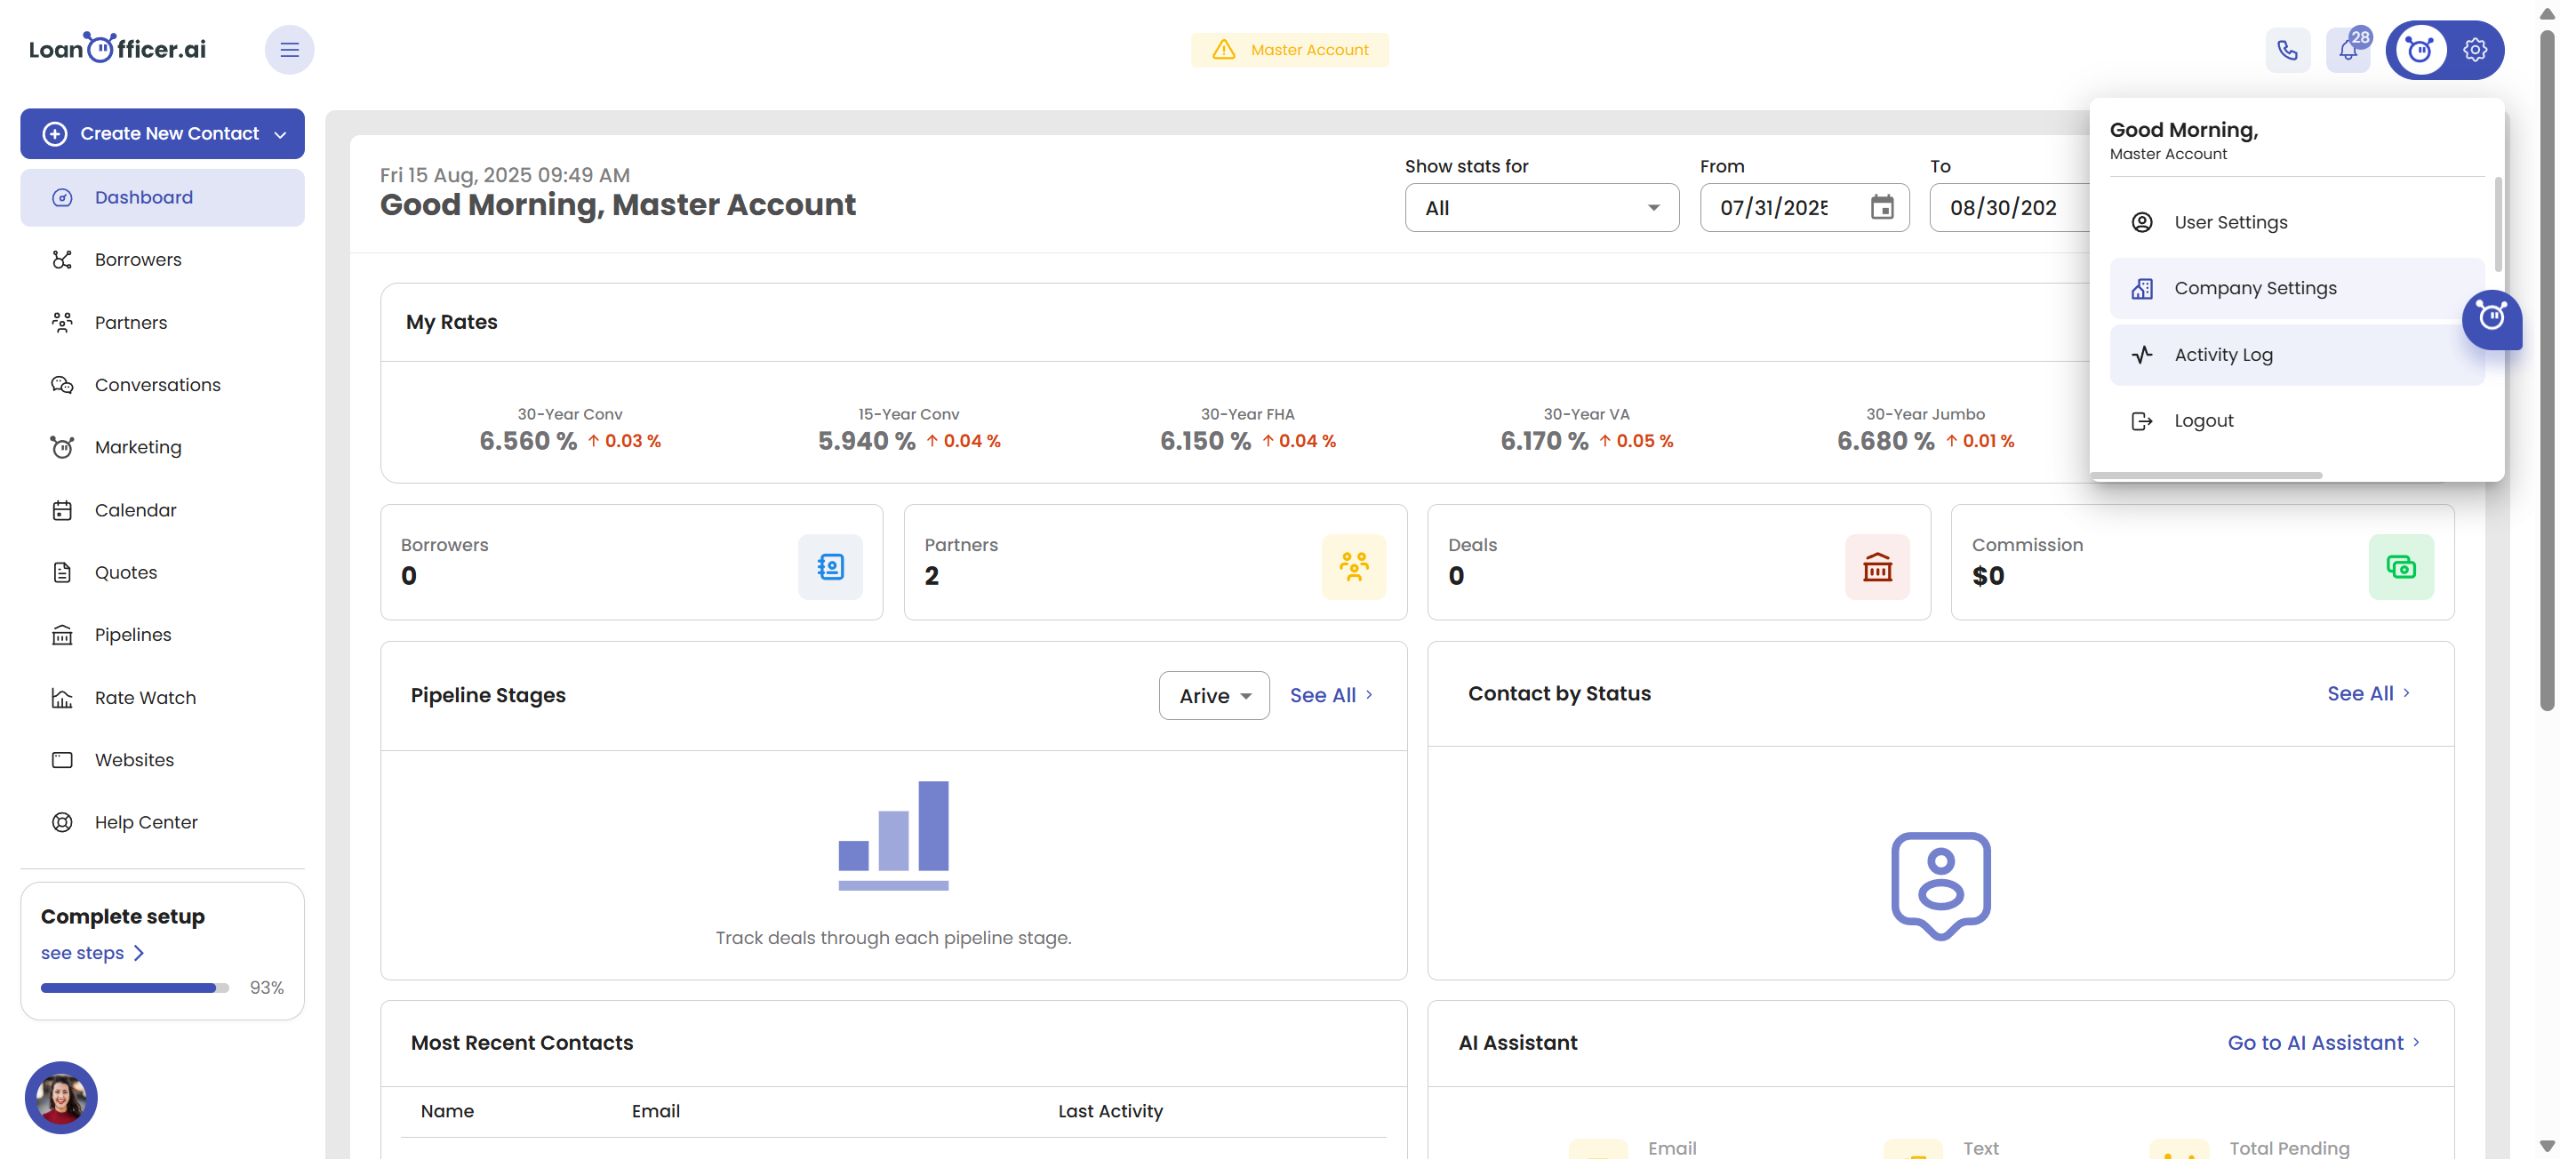Screen dimensions: 2560x1159
Task: Click the support agent avatar thumbnail
Action: 61,1097
